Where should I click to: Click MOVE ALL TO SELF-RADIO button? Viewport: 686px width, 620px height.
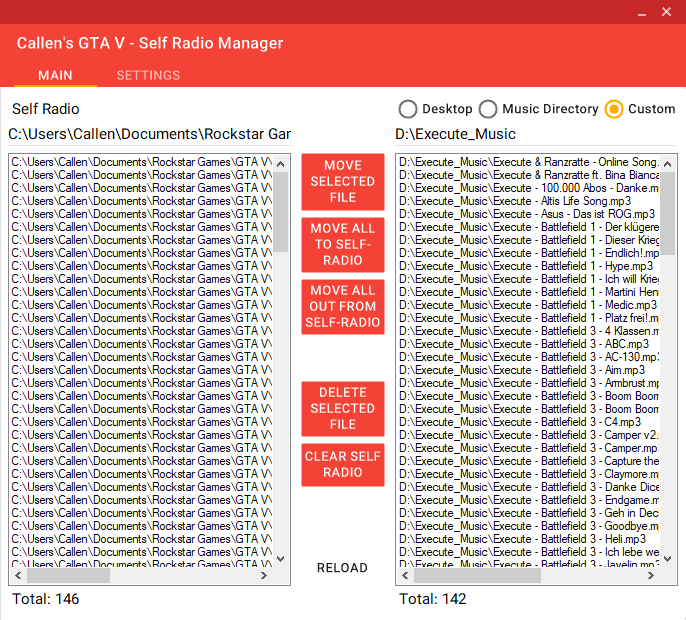[343, 245]
